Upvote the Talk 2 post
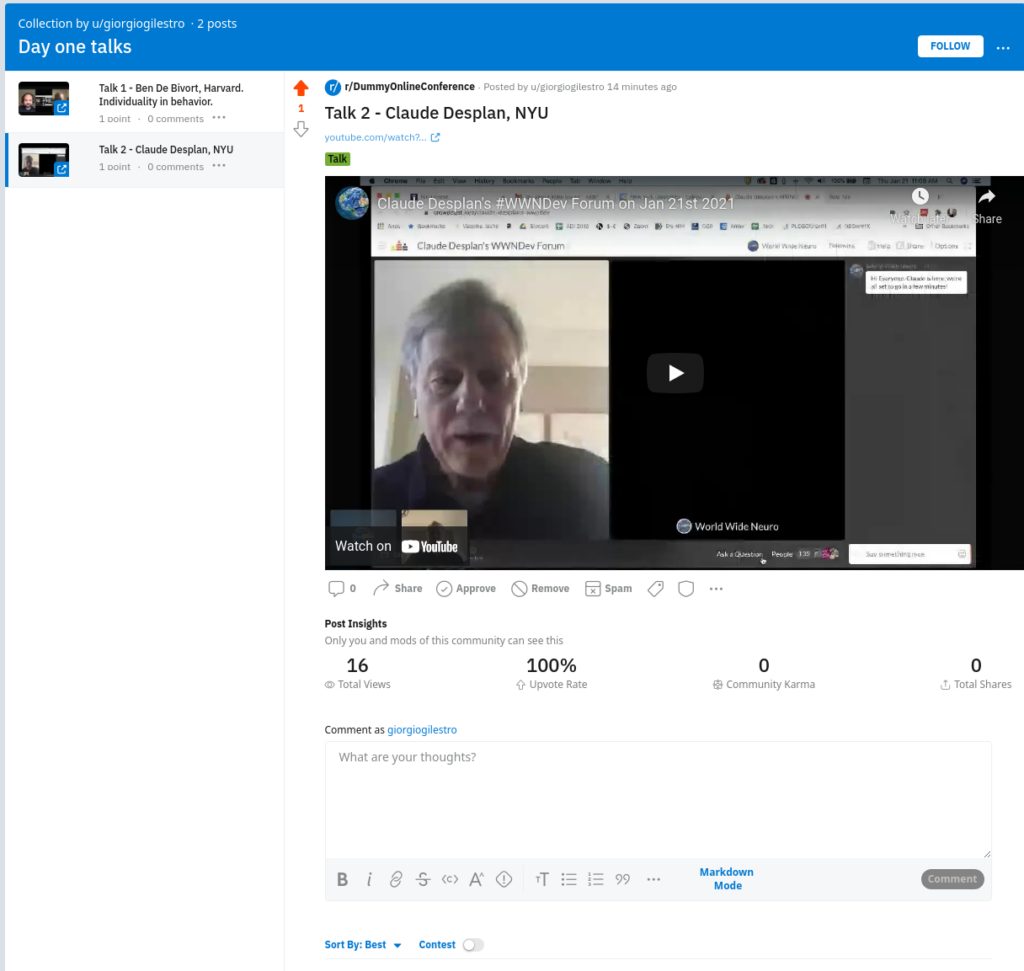Screen dimensions: 1024x971 pos(300,88)
